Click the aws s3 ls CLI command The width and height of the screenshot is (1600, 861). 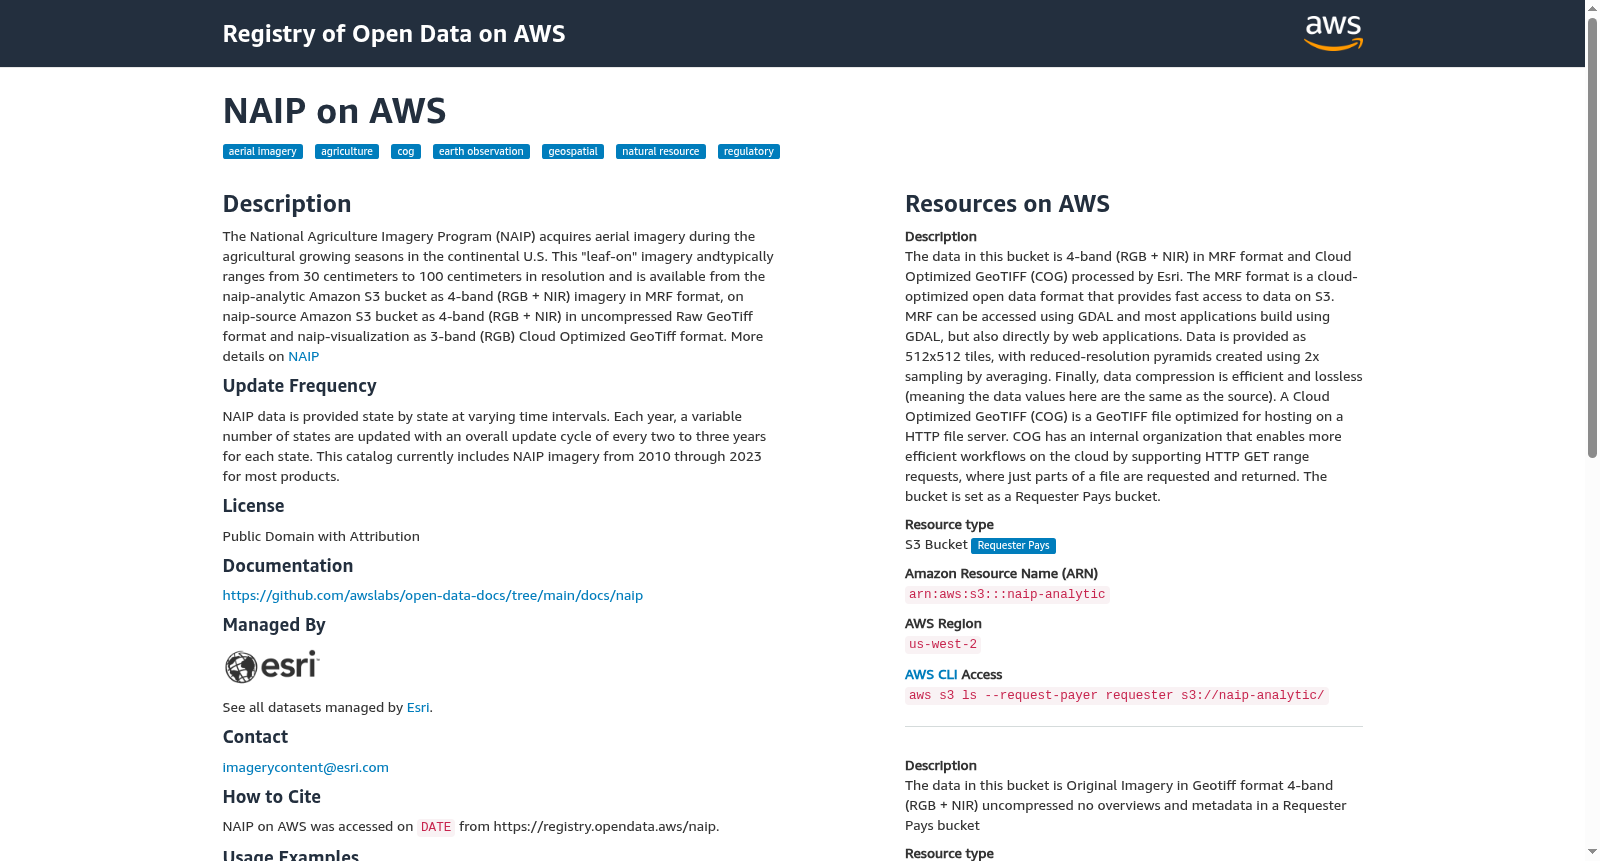pos(1117,696)
